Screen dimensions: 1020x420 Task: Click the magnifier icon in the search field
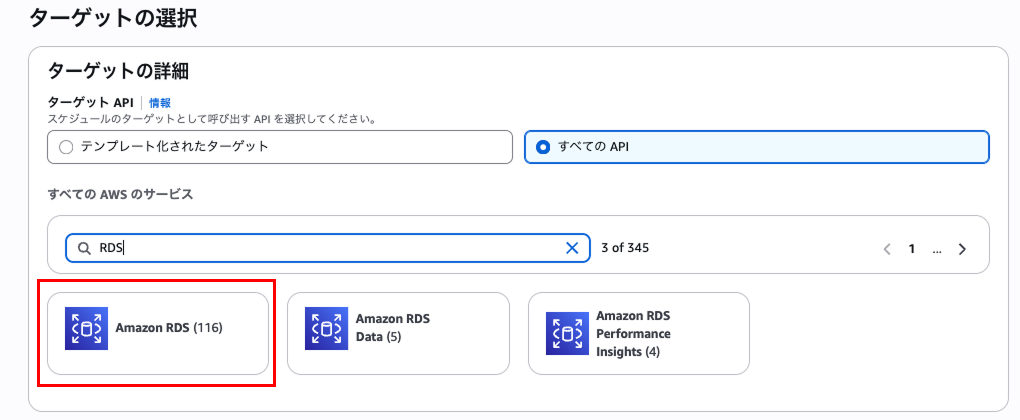pos(84,248)
